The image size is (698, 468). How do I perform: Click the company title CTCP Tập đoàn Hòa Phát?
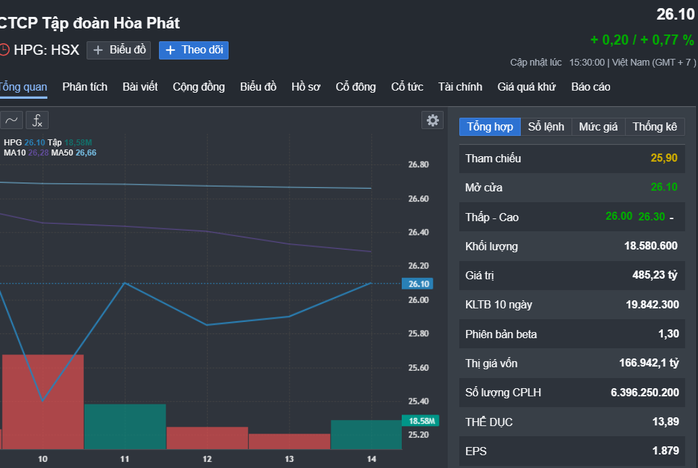click(x=89, y=23)
